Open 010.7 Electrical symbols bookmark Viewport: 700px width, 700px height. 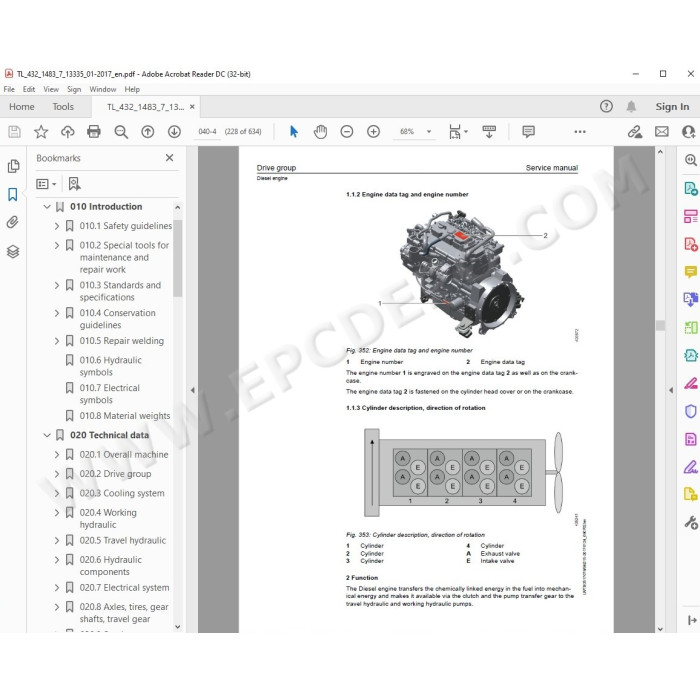(x=110, y=394)
